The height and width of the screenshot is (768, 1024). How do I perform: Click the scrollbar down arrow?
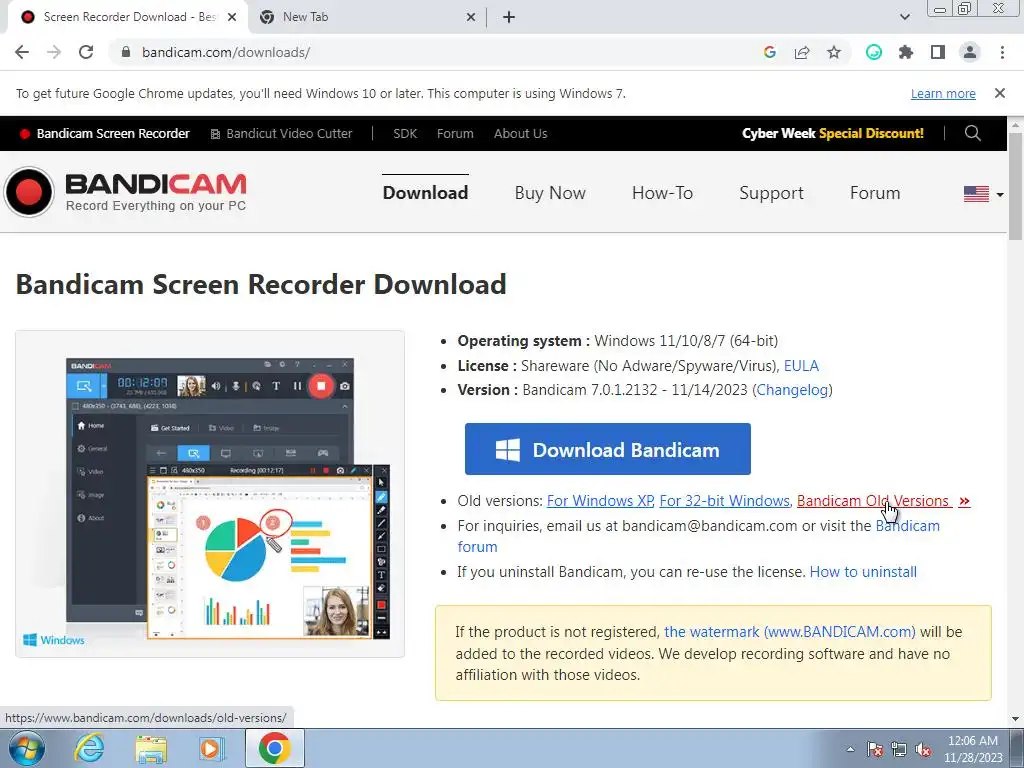(x=1016, y=719)
